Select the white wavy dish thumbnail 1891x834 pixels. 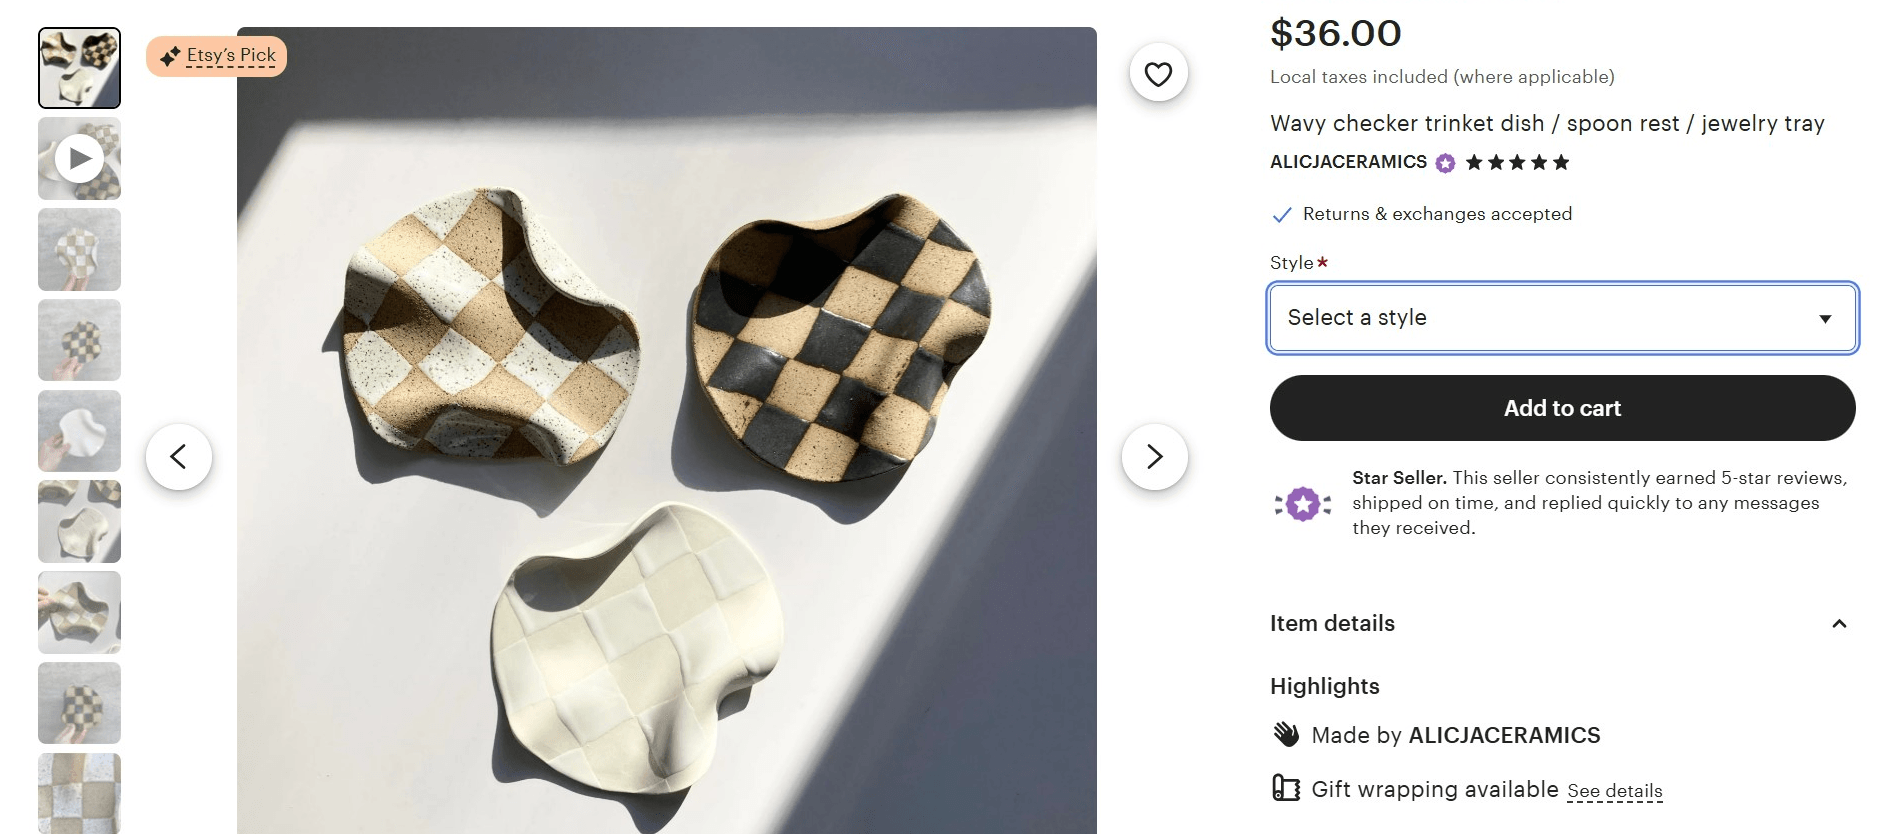(79, 431)
